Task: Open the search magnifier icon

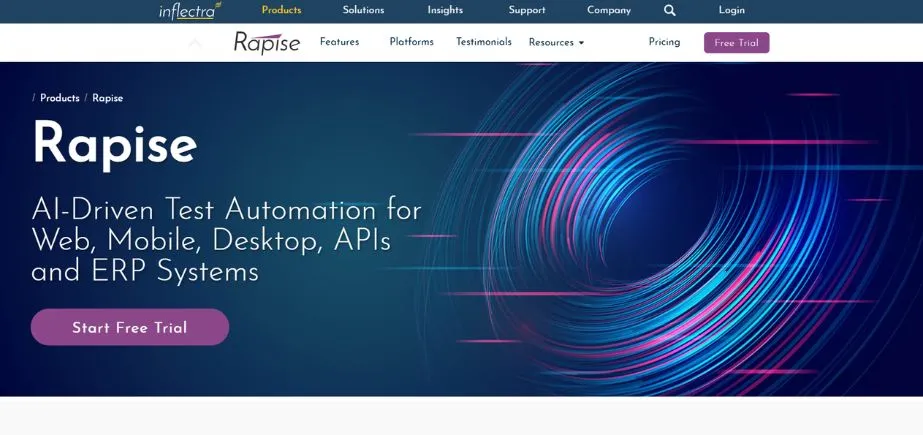Action: (669, 11)
